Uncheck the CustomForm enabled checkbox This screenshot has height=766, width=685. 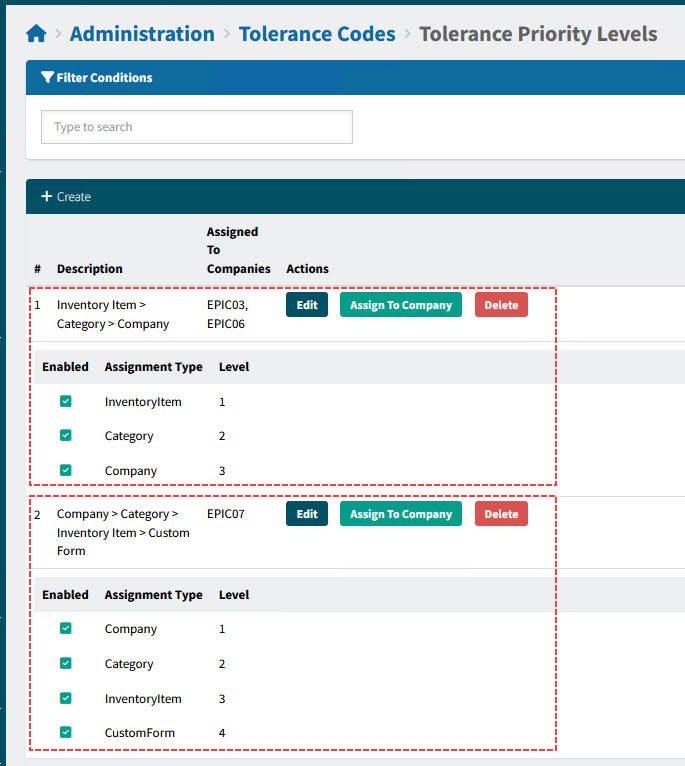coord(66,732)
